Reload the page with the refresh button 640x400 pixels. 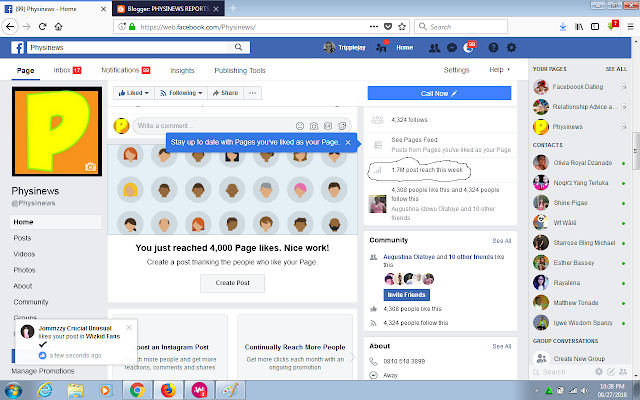[42, 27]
